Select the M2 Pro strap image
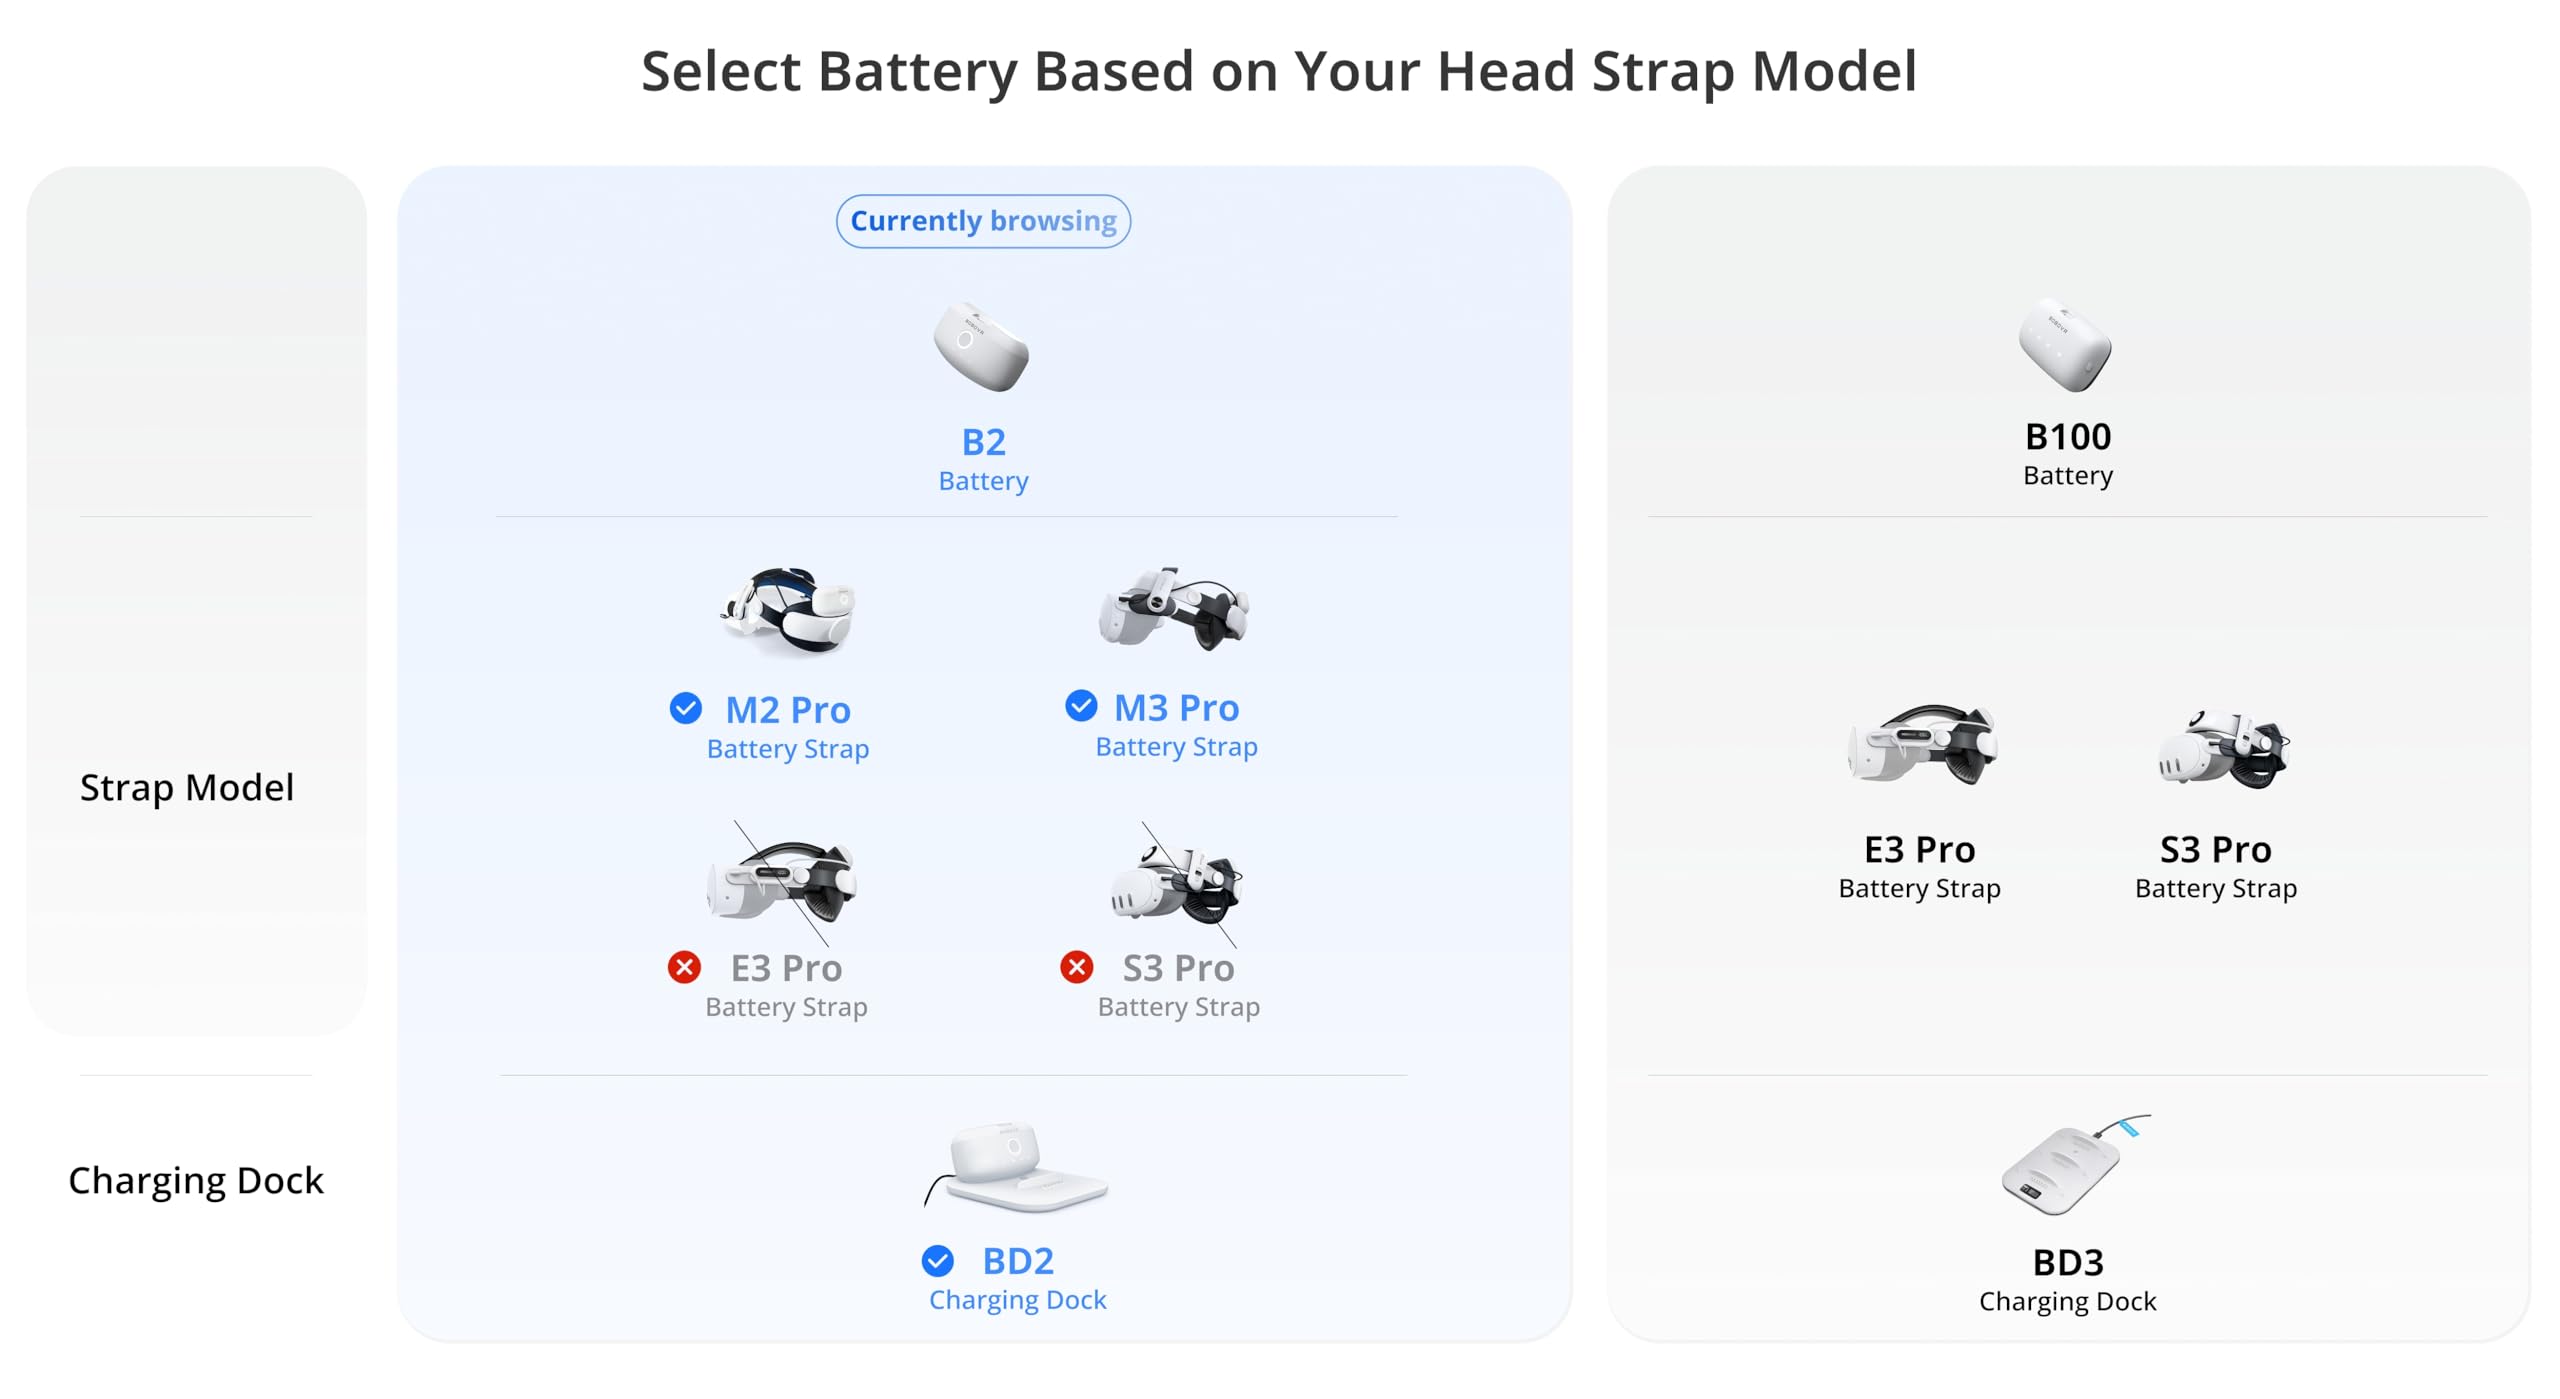2560x1399 pixels. click(789, 610)
